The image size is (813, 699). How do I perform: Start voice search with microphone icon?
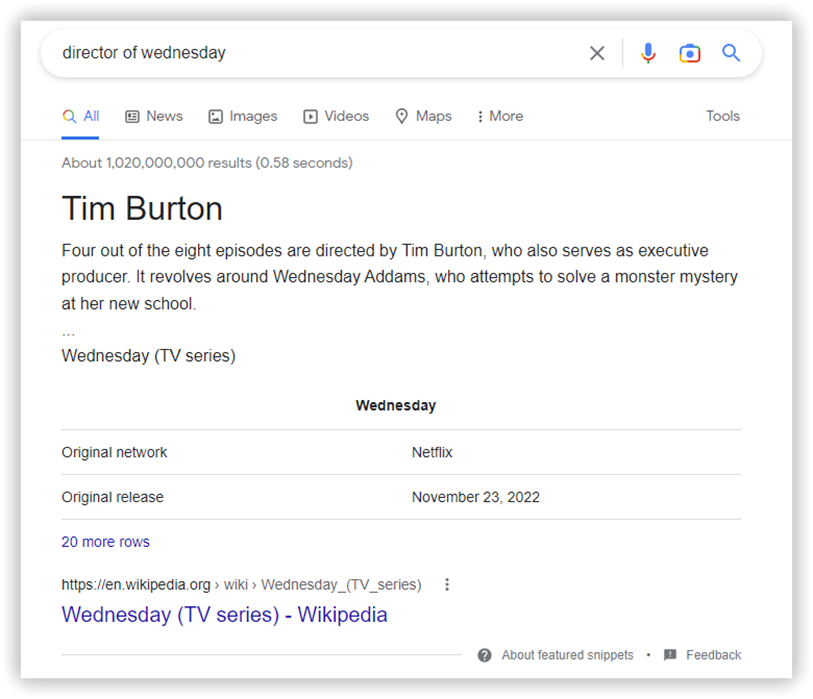(x=648, y=53)
